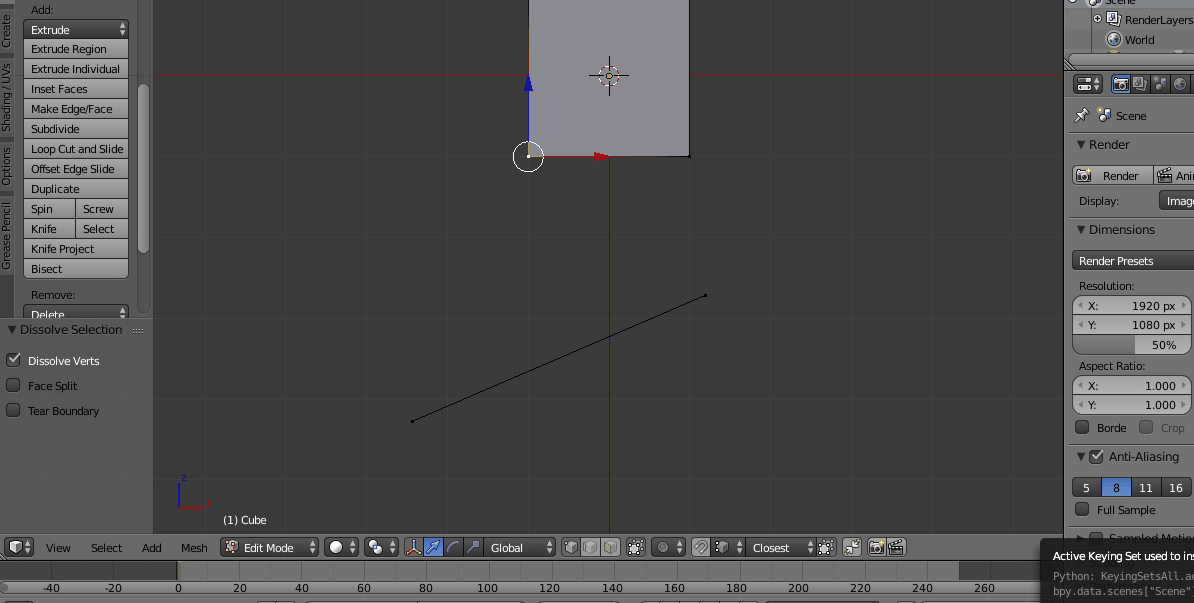Open the Render Presets dropdown
This screenshot has height=603, width=1194.
click(1132, 260)
